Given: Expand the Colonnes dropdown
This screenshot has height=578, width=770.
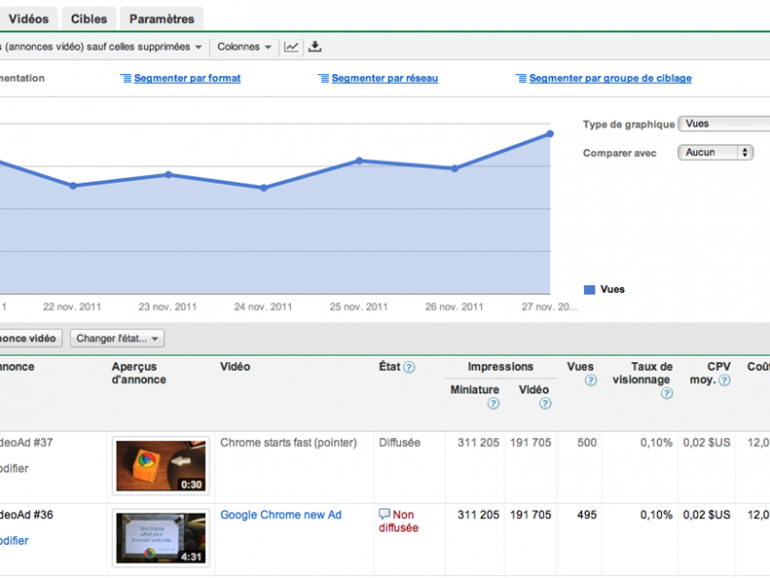Looking at the screenshot, I should click(x=244, y=47).
